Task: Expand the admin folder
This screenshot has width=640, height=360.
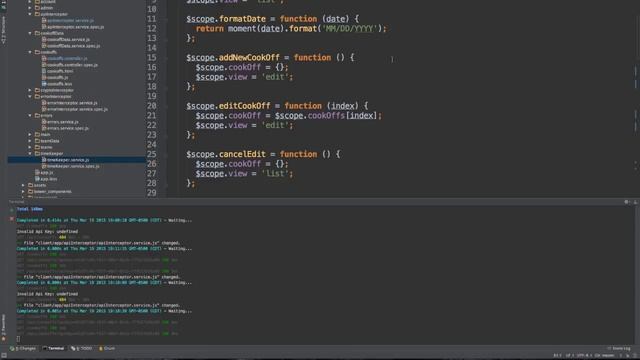Action: [30, 8]
